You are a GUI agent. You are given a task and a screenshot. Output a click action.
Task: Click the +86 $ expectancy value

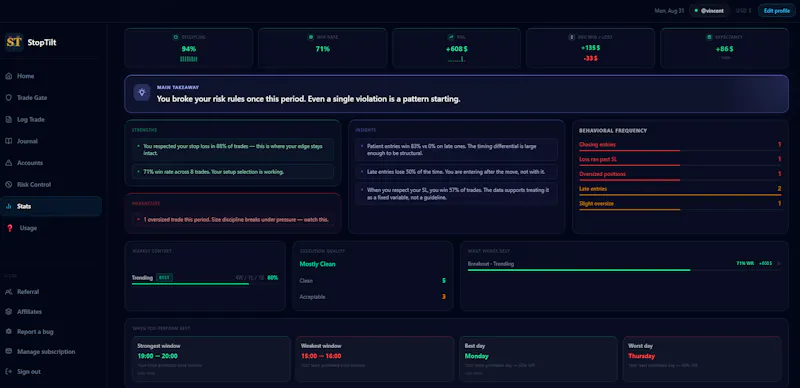coord(724,49)
